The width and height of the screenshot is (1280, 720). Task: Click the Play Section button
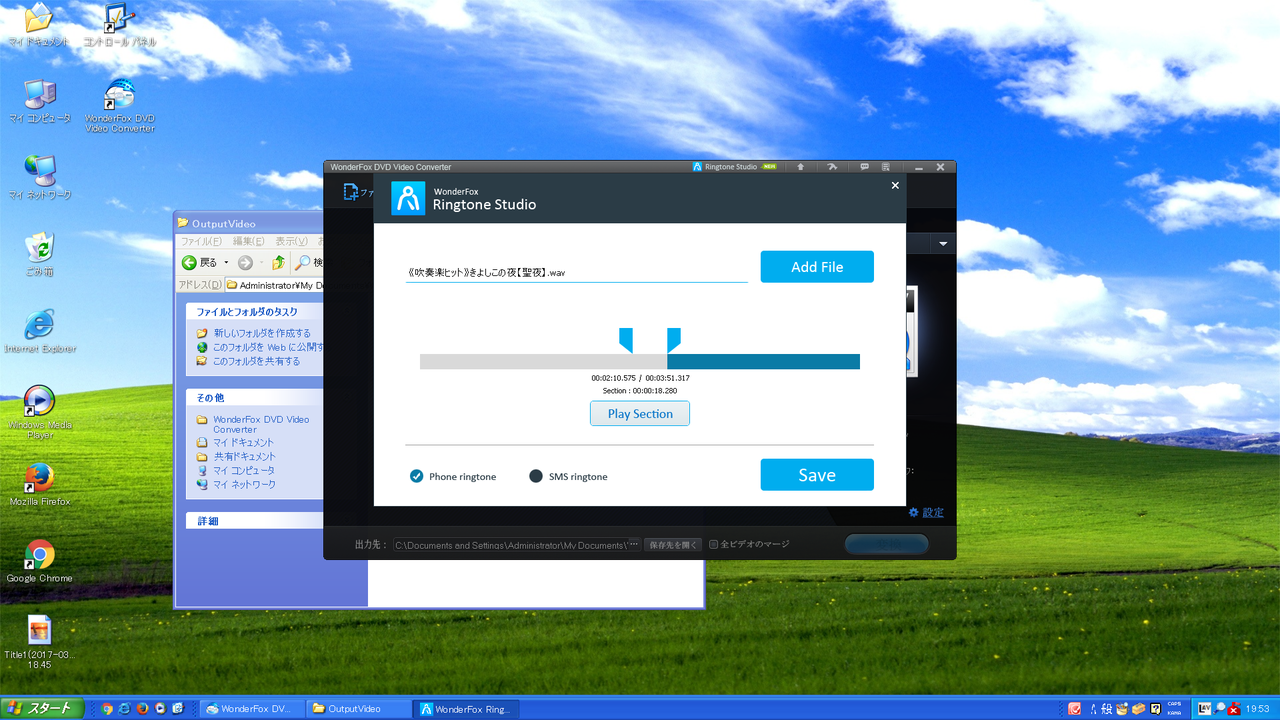(x=640, y=414)
